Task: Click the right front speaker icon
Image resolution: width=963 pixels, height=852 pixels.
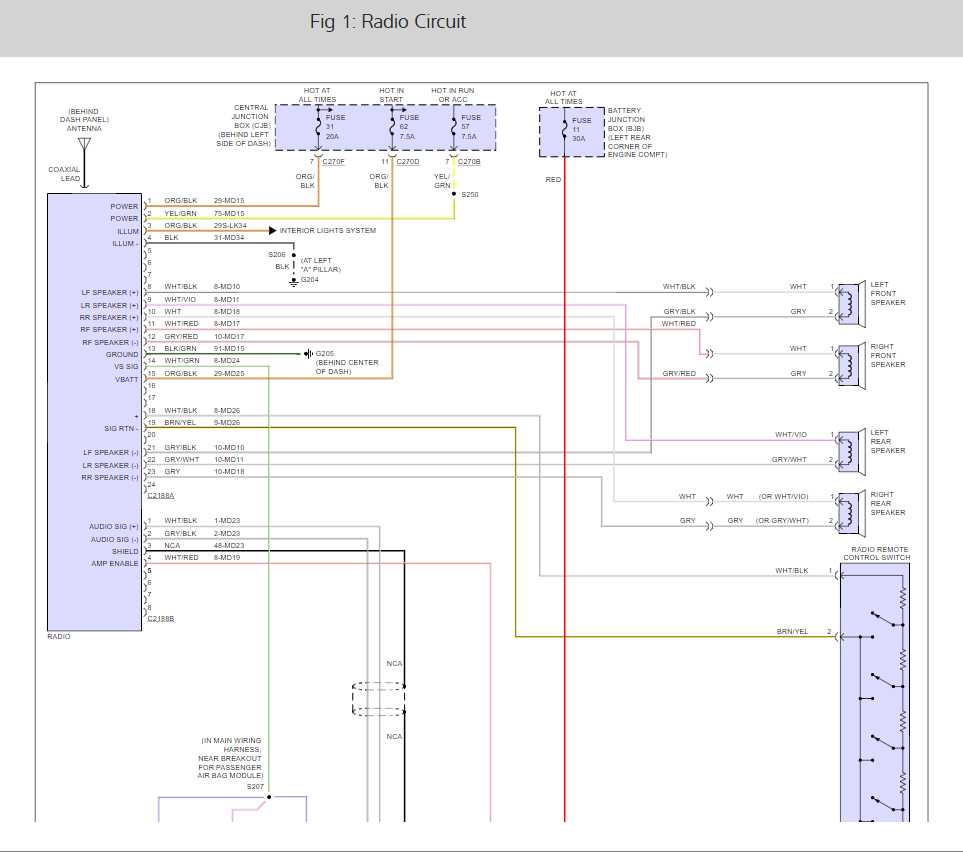Action: pos(851,364)
